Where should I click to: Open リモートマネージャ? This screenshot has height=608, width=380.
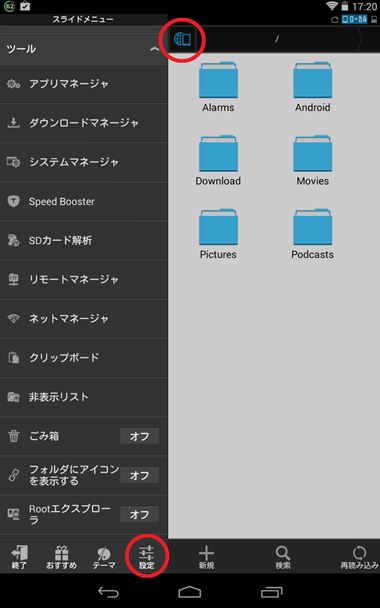[x=84, y=280]
